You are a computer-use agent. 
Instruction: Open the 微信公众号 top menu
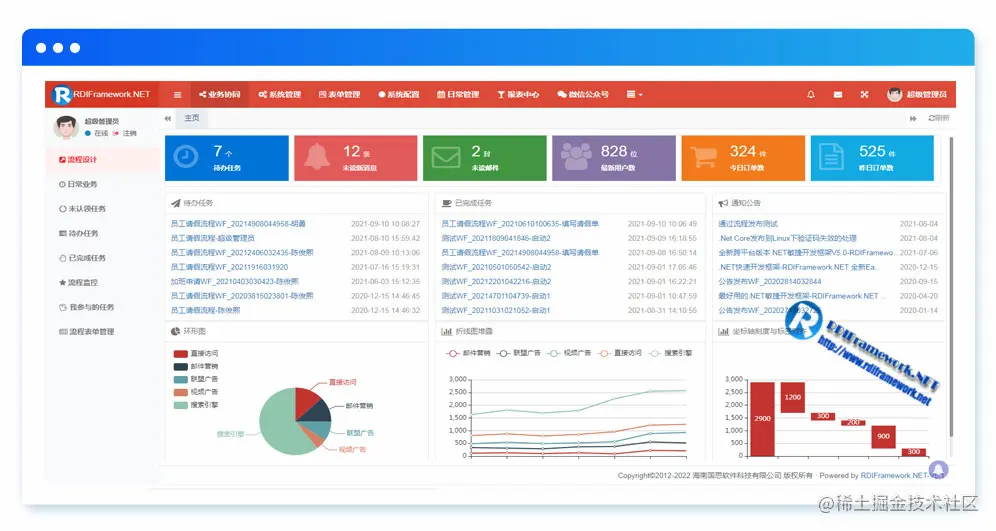(582, 95)
